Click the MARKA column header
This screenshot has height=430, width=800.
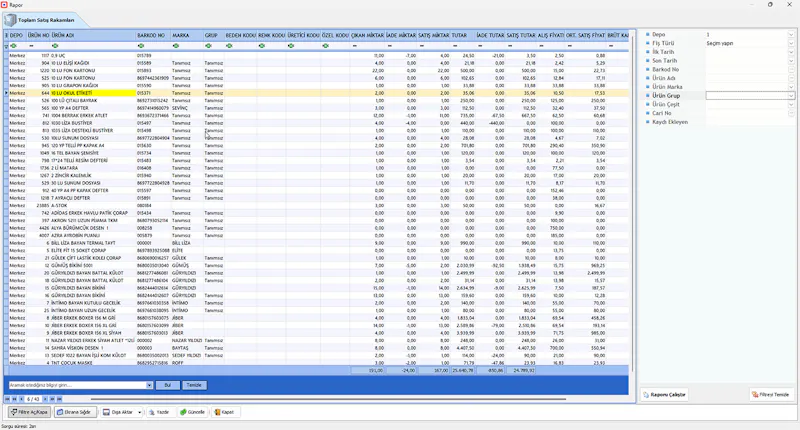187,35
